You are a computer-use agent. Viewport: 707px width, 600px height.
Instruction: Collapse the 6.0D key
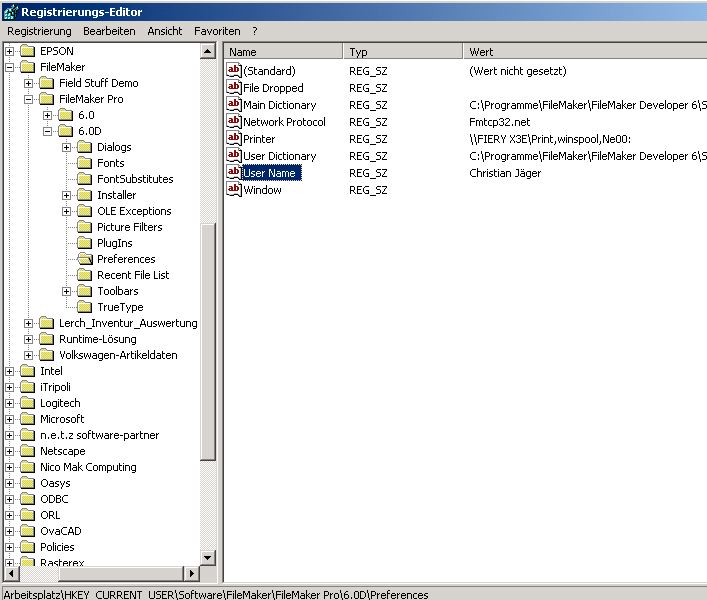(47, 132)
